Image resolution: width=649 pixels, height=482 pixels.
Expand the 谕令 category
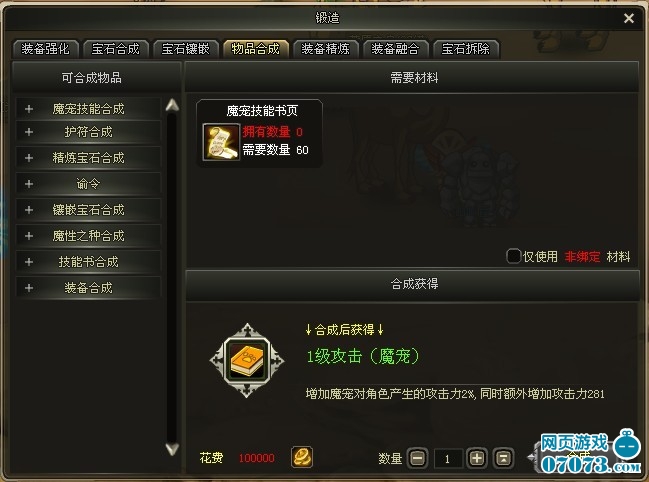pos(88,184)
